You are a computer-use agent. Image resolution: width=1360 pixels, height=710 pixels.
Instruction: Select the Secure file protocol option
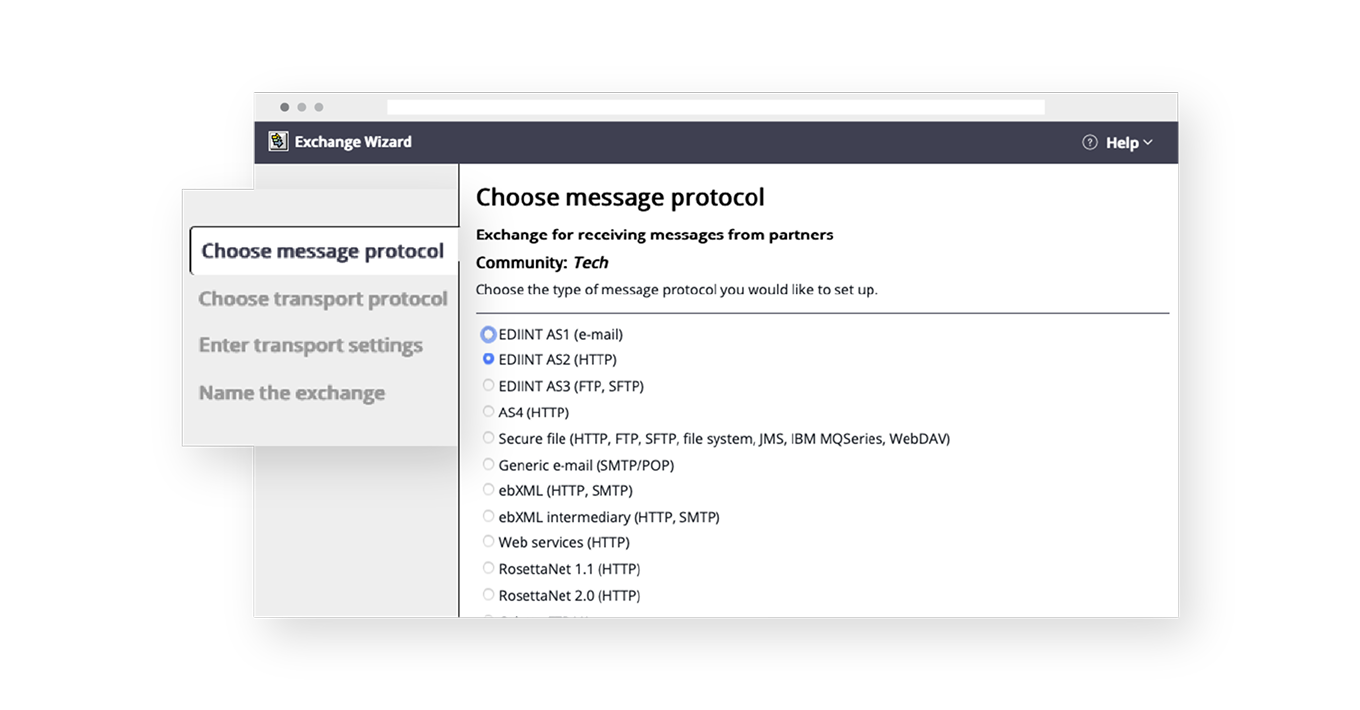point(488,438)
